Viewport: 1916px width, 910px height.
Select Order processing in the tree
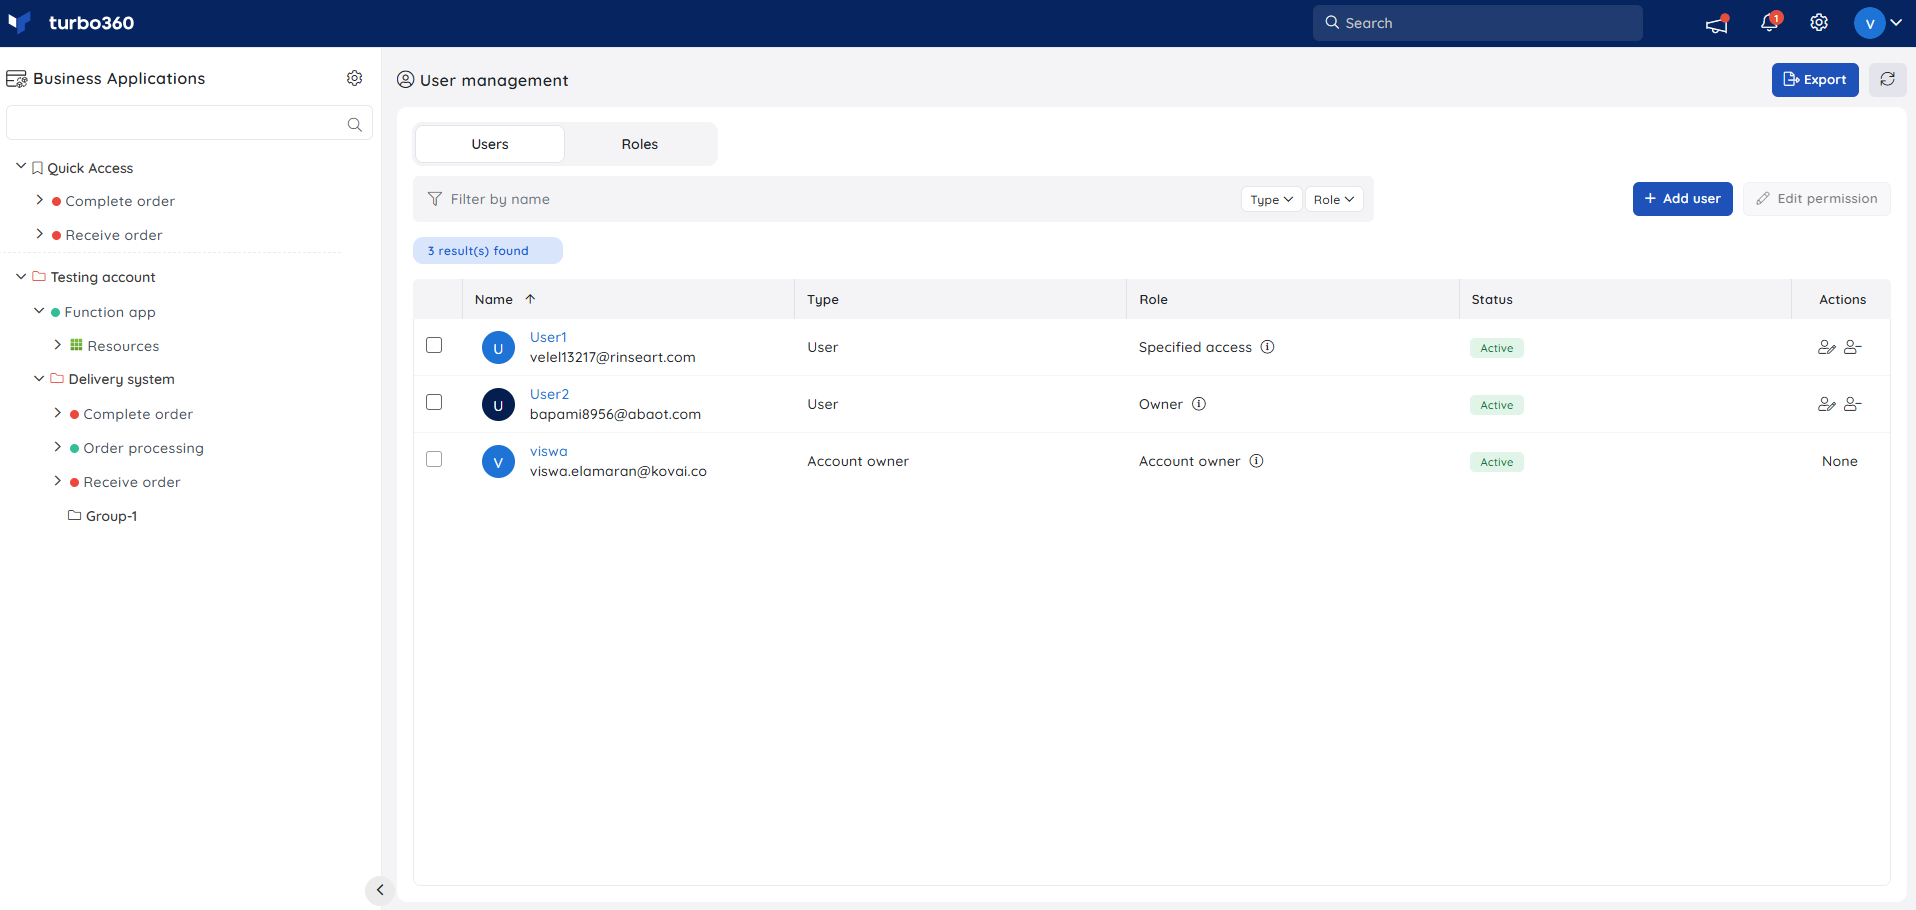143,448
